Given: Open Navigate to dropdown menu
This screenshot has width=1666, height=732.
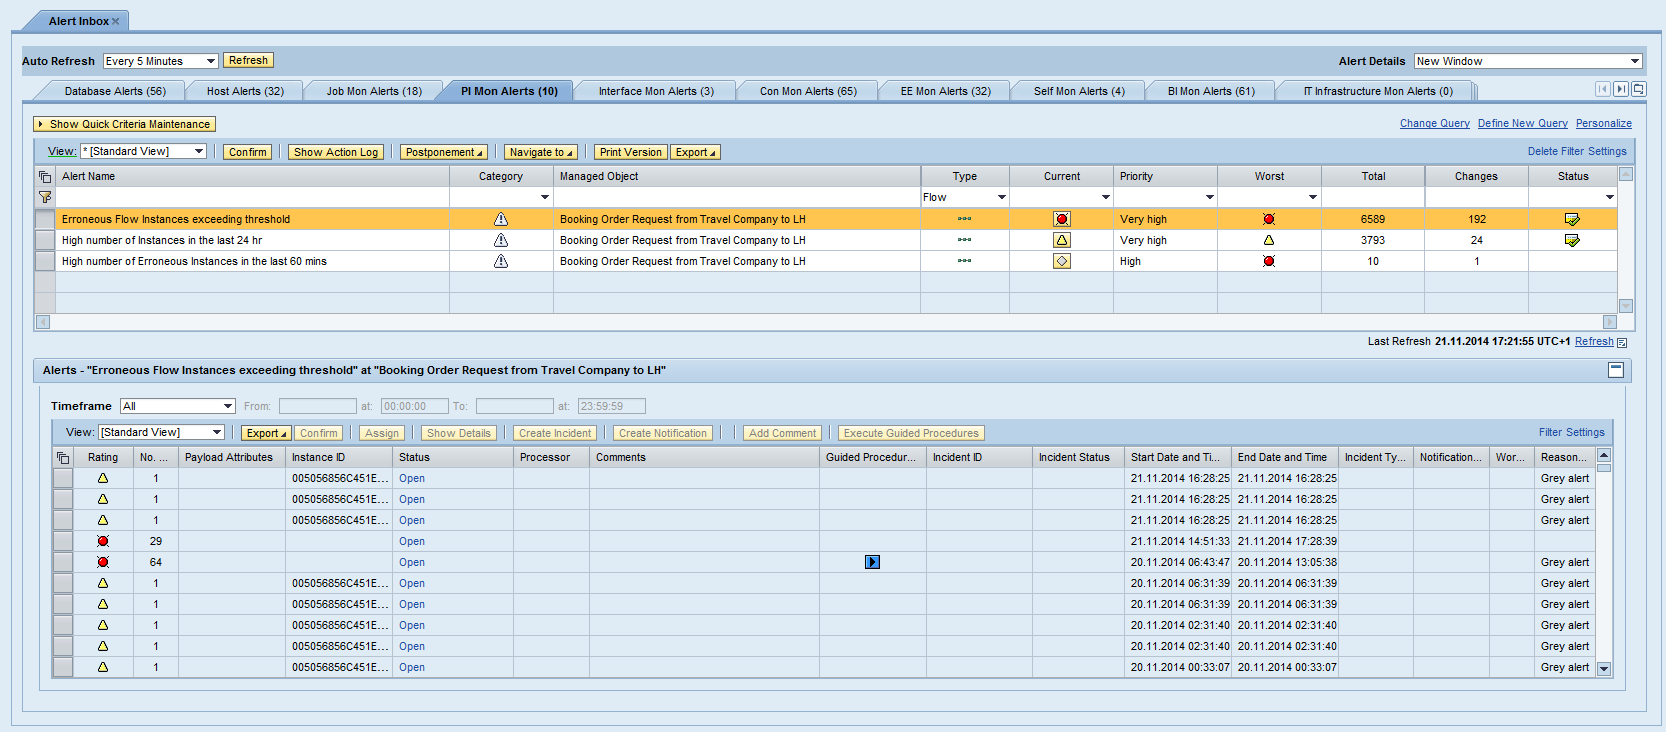Looking at the screenshot, I should coord(541,152).
